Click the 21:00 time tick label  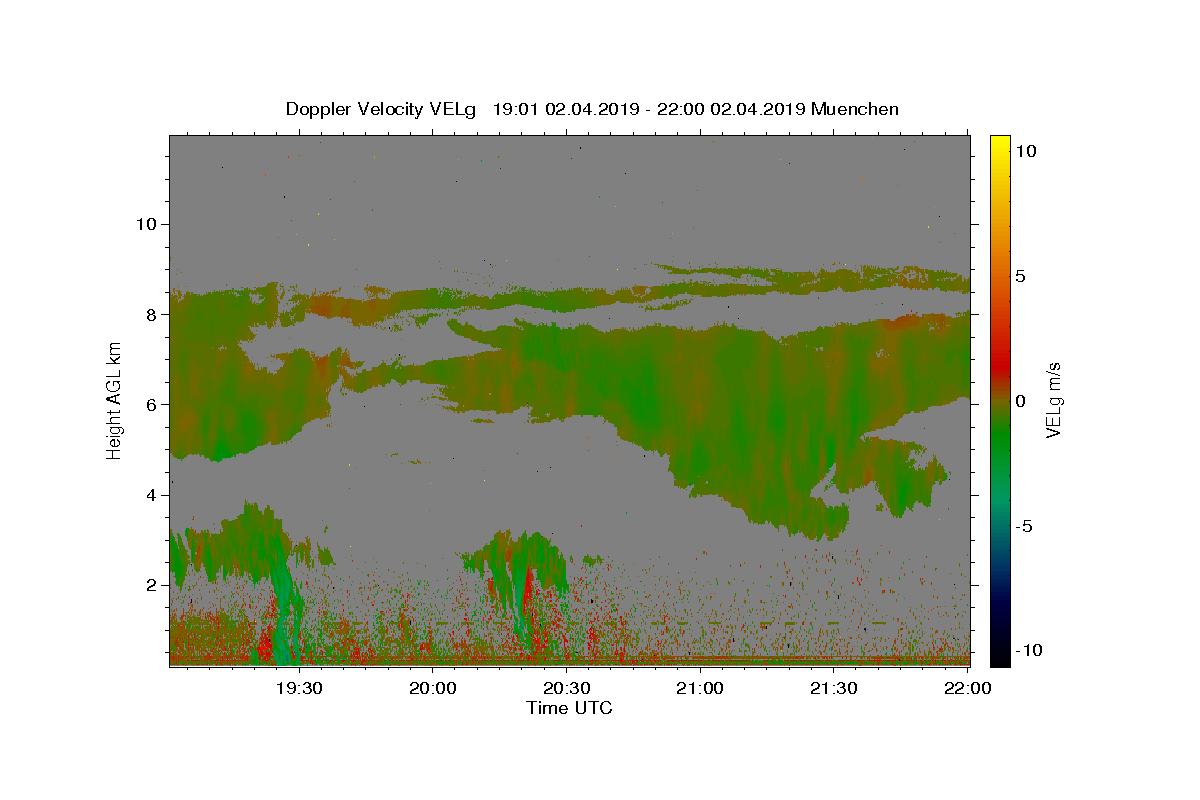[x=700, y=688]
